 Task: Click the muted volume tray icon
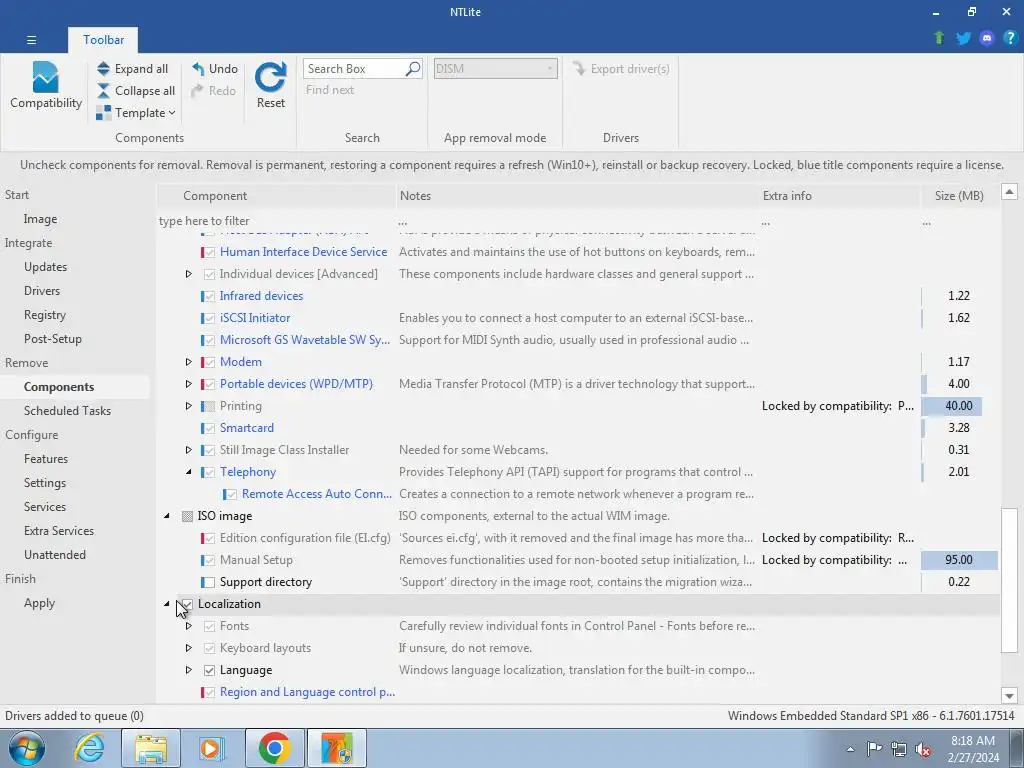(923, 748)
